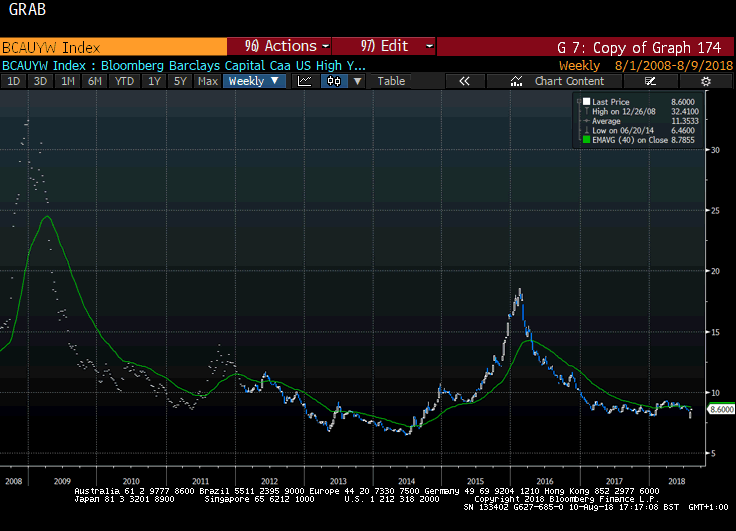This screenshot has width=736, height=531.
Task: Open the Weekly periodicity dropdown
Action: pyautogui.click(x=254, y=81)
